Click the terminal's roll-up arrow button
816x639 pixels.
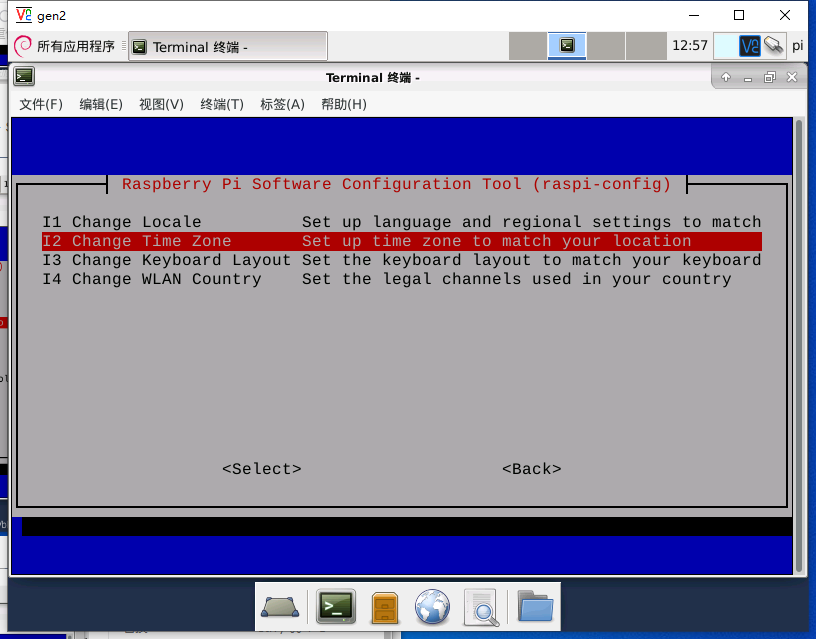[725, 78]
